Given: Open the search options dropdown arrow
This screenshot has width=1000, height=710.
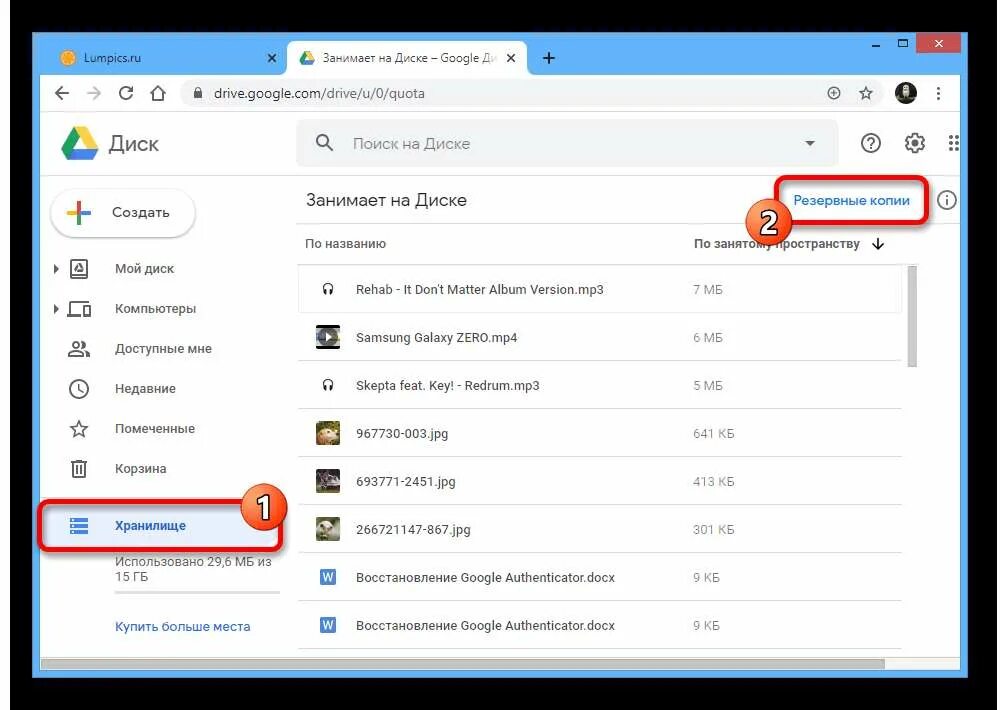Looking at the screenshot, I should [810, 143].
